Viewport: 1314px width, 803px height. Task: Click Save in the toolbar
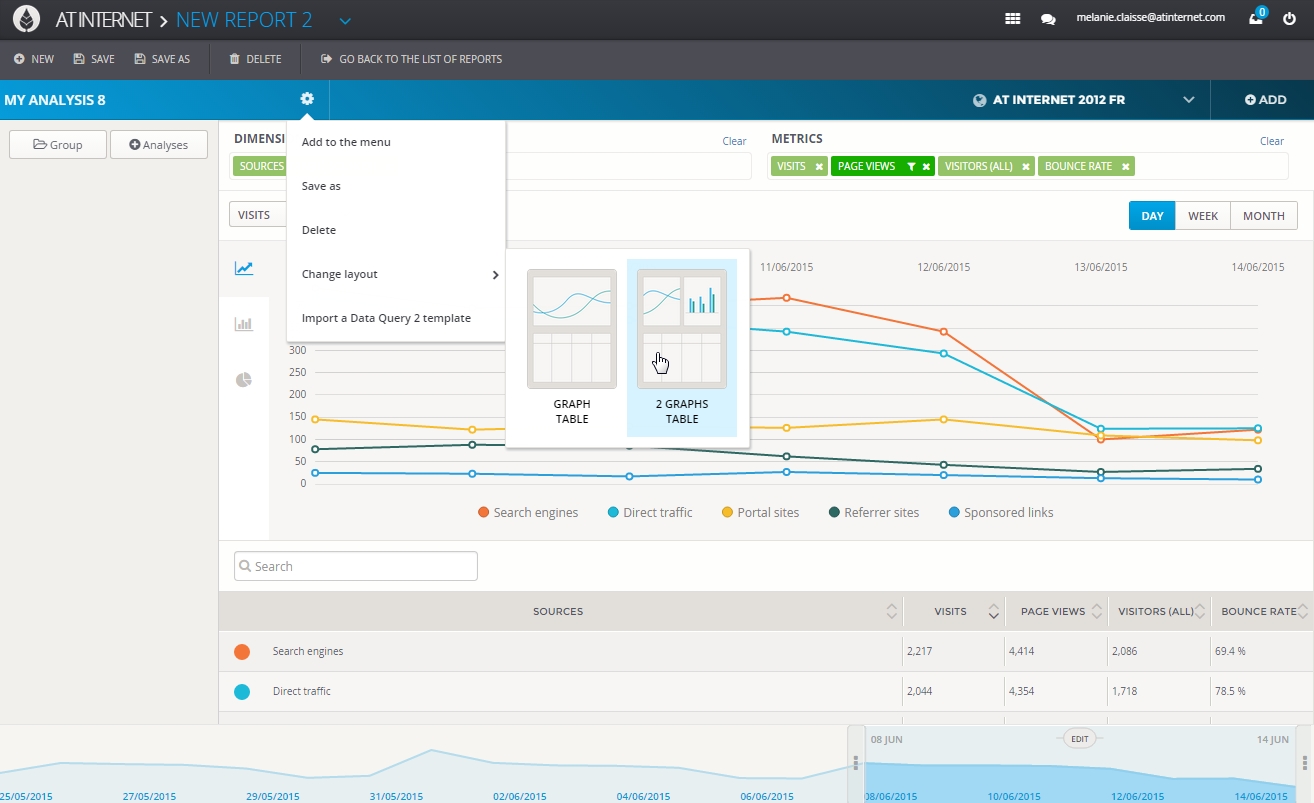(94, 59)
